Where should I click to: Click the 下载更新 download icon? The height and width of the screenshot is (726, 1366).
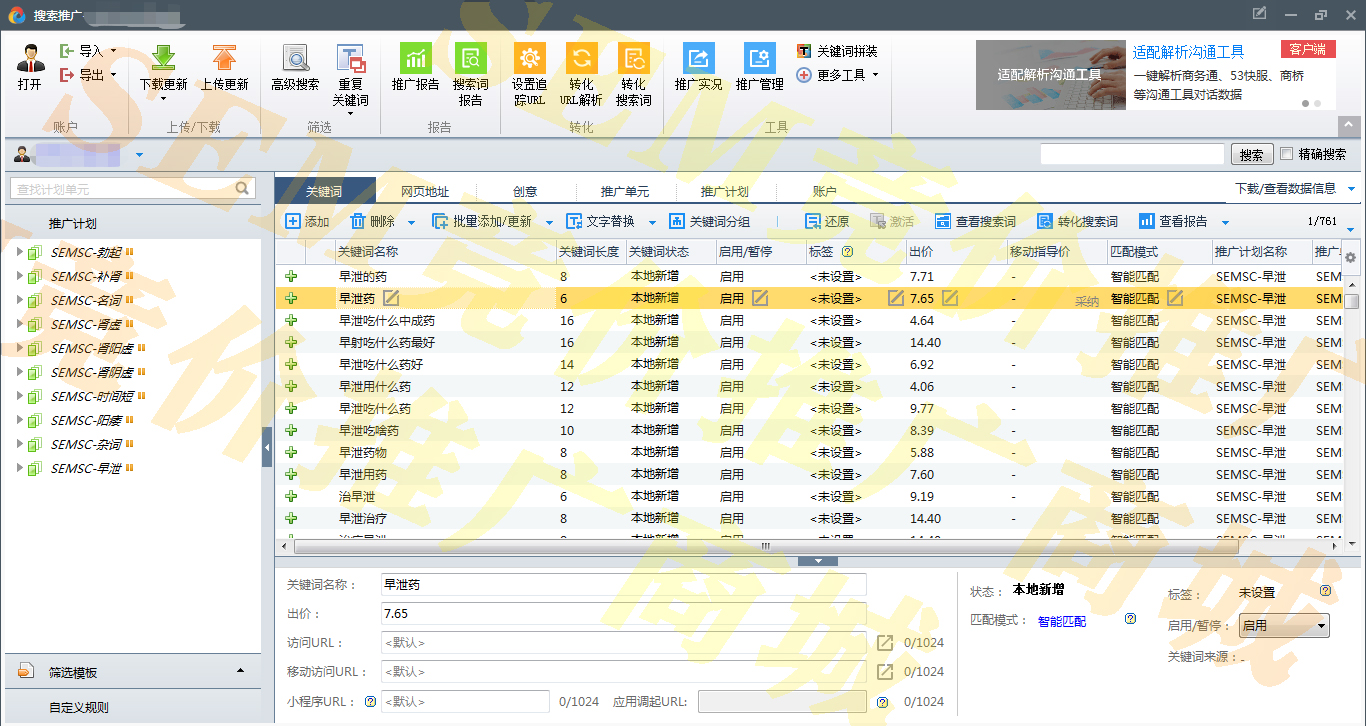pyautogui.click(x=163, y=59)
